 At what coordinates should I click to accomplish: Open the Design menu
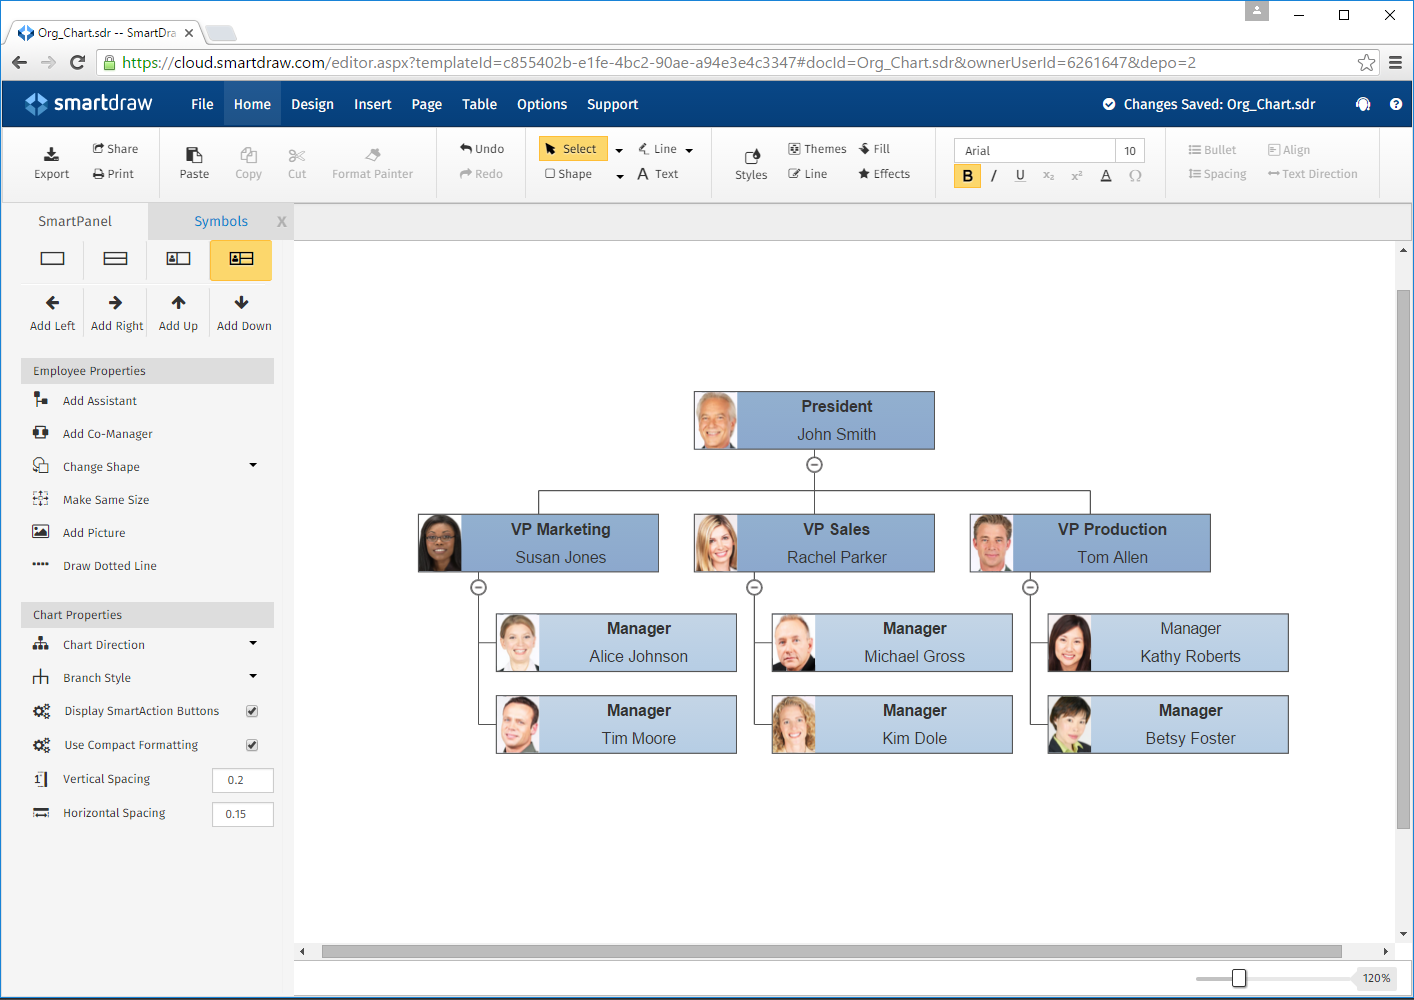pos(310,104)
